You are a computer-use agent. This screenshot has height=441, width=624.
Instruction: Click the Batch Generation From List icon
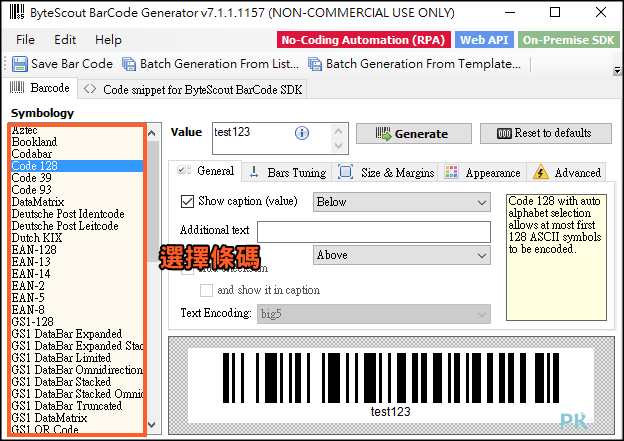coord(129,64)
